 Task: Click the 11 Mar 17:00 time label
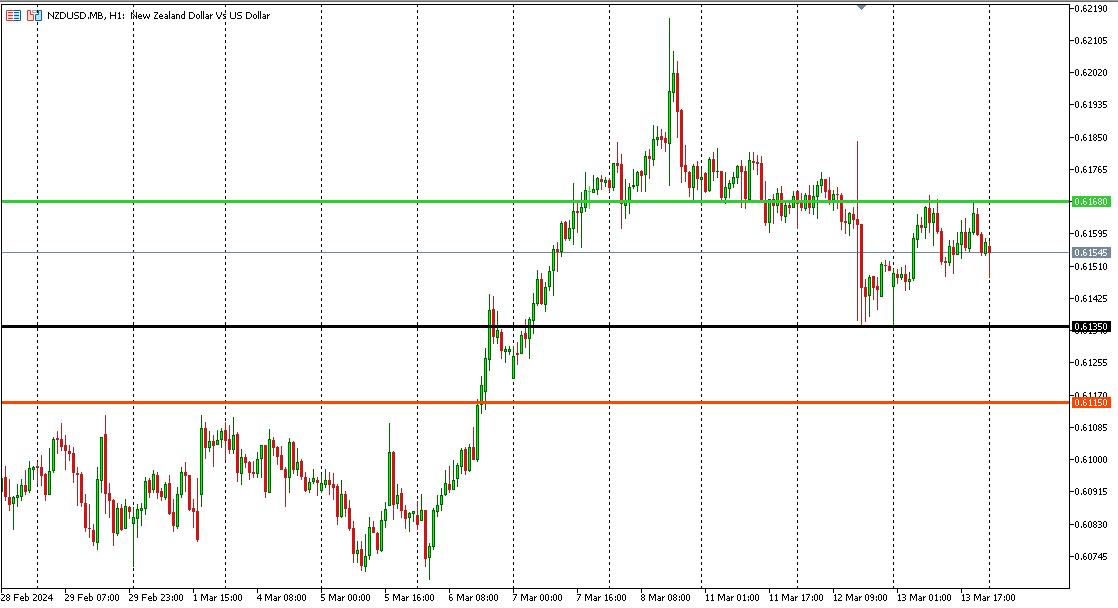pos(796,597)
